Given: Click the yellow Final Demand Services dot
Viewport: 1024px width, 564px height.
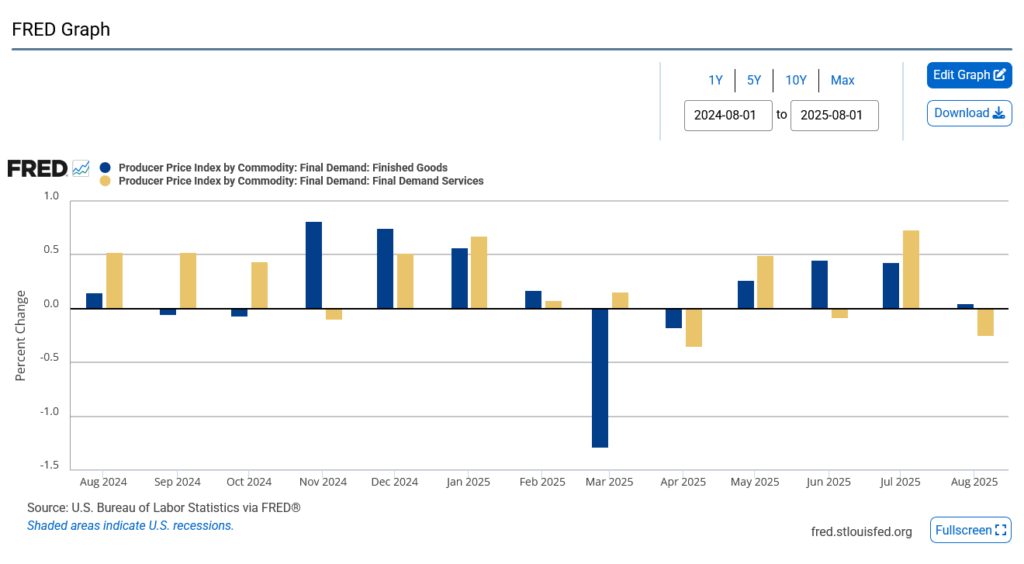Looking at the screenshot, I should (x=105, y=181).
